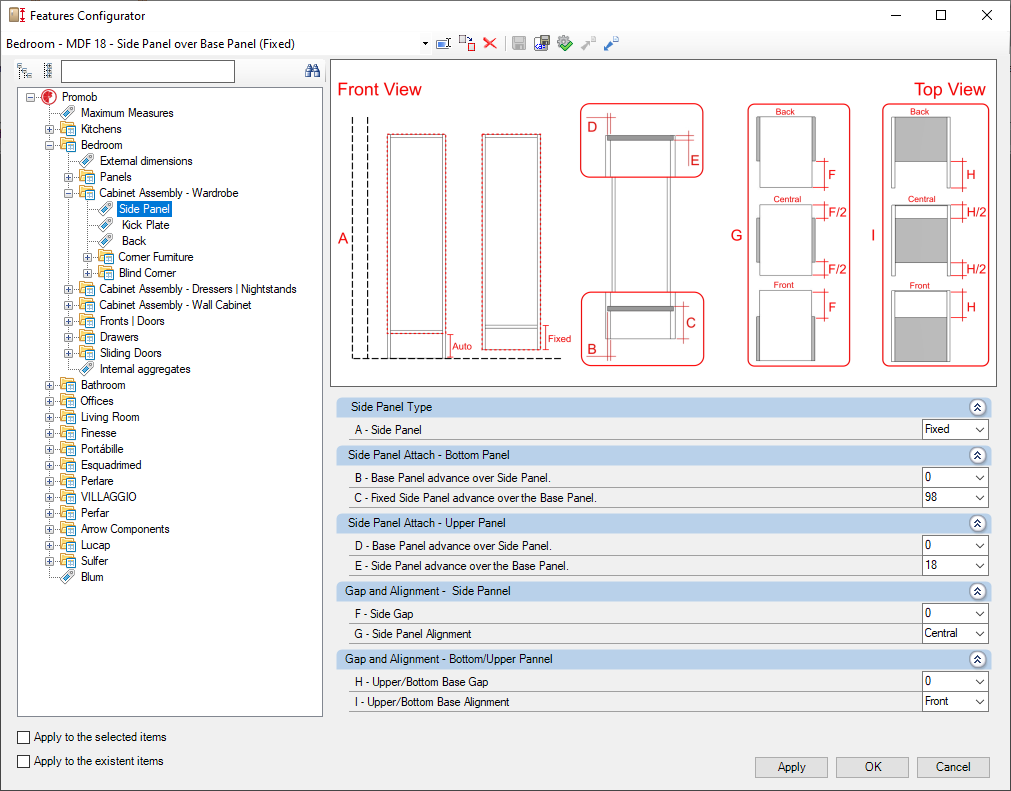This screenshot has height=791, width=1011.
Task: Click the expand tree icon
Action: pos(25,71)
